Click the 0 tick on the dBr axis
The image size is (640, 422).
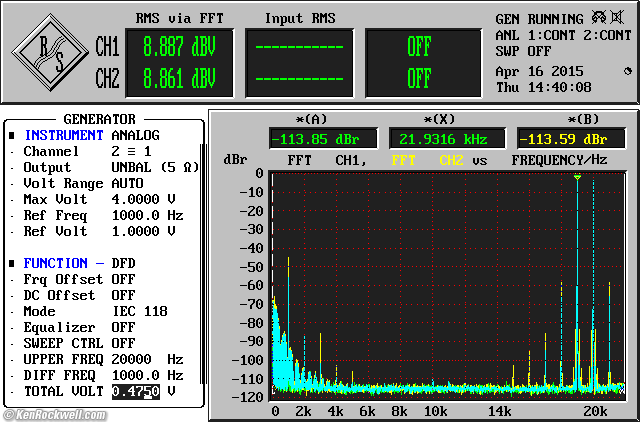pos(259,173)
